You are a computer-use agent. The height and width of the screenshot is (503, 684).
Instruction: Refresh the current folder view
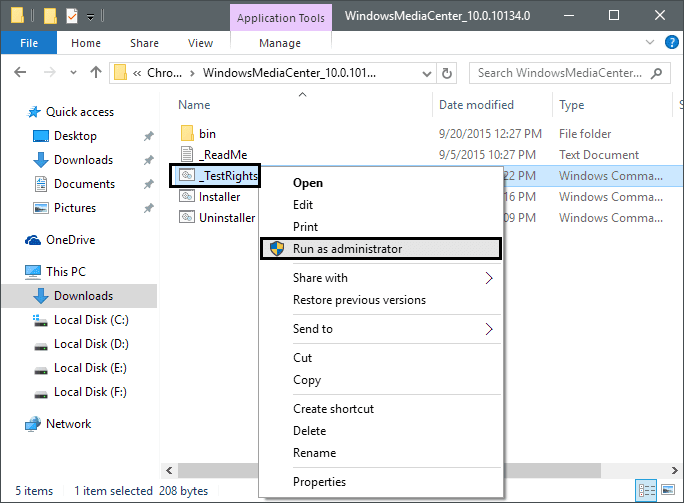click(447, 73)
